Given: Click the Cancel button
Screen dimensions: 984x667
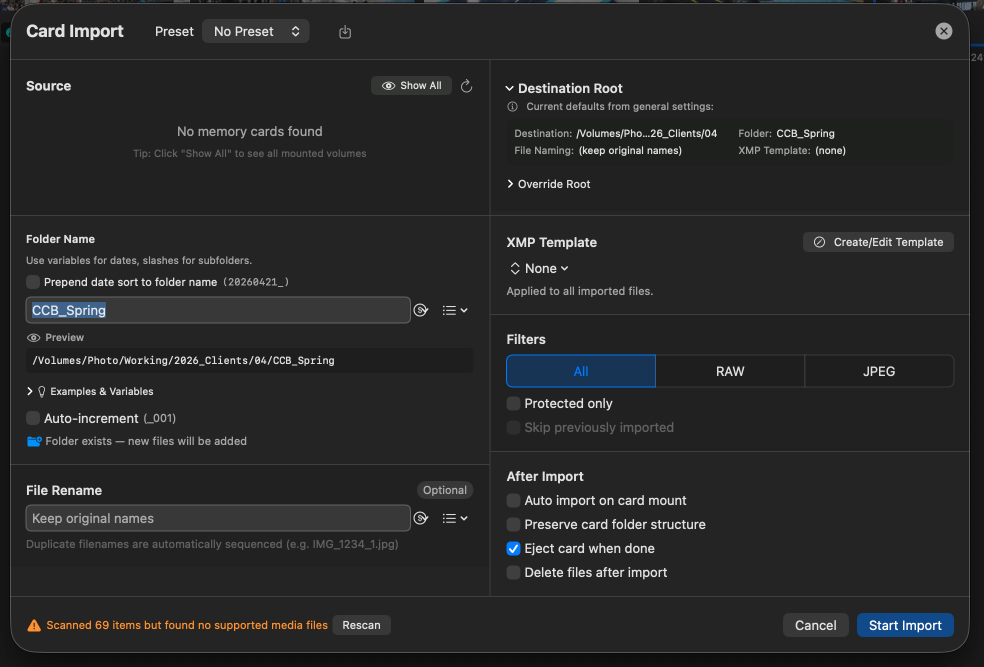Looking at the screenshot, I should pos(815,626).
